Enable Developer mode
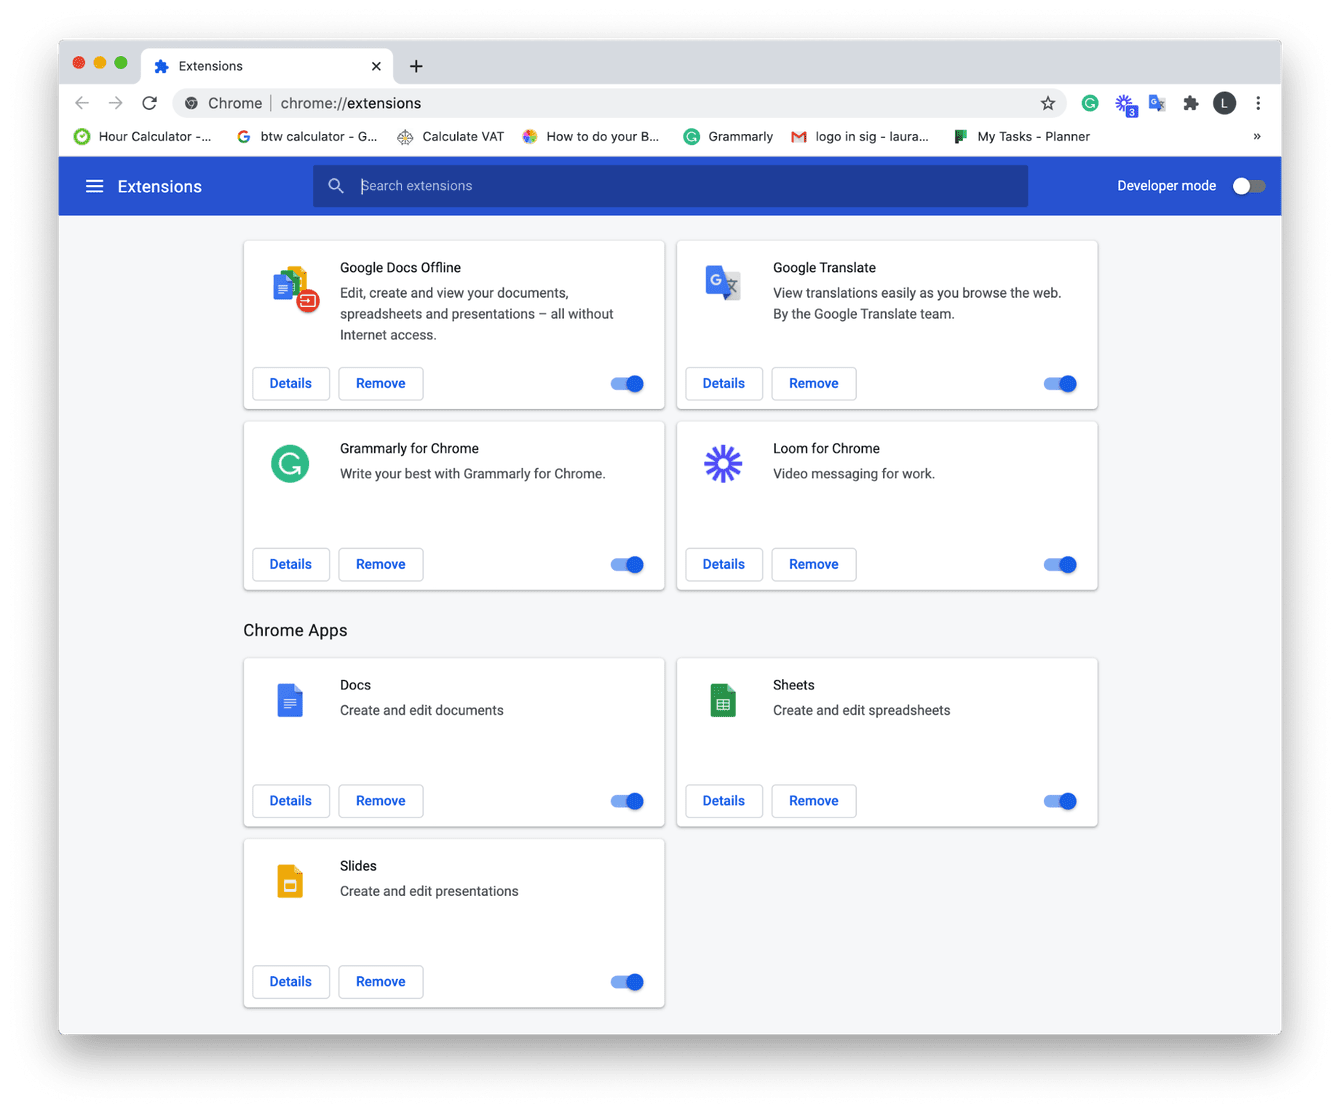The height and width of the screenshot is (1113, 1340). click(1248, 186)
